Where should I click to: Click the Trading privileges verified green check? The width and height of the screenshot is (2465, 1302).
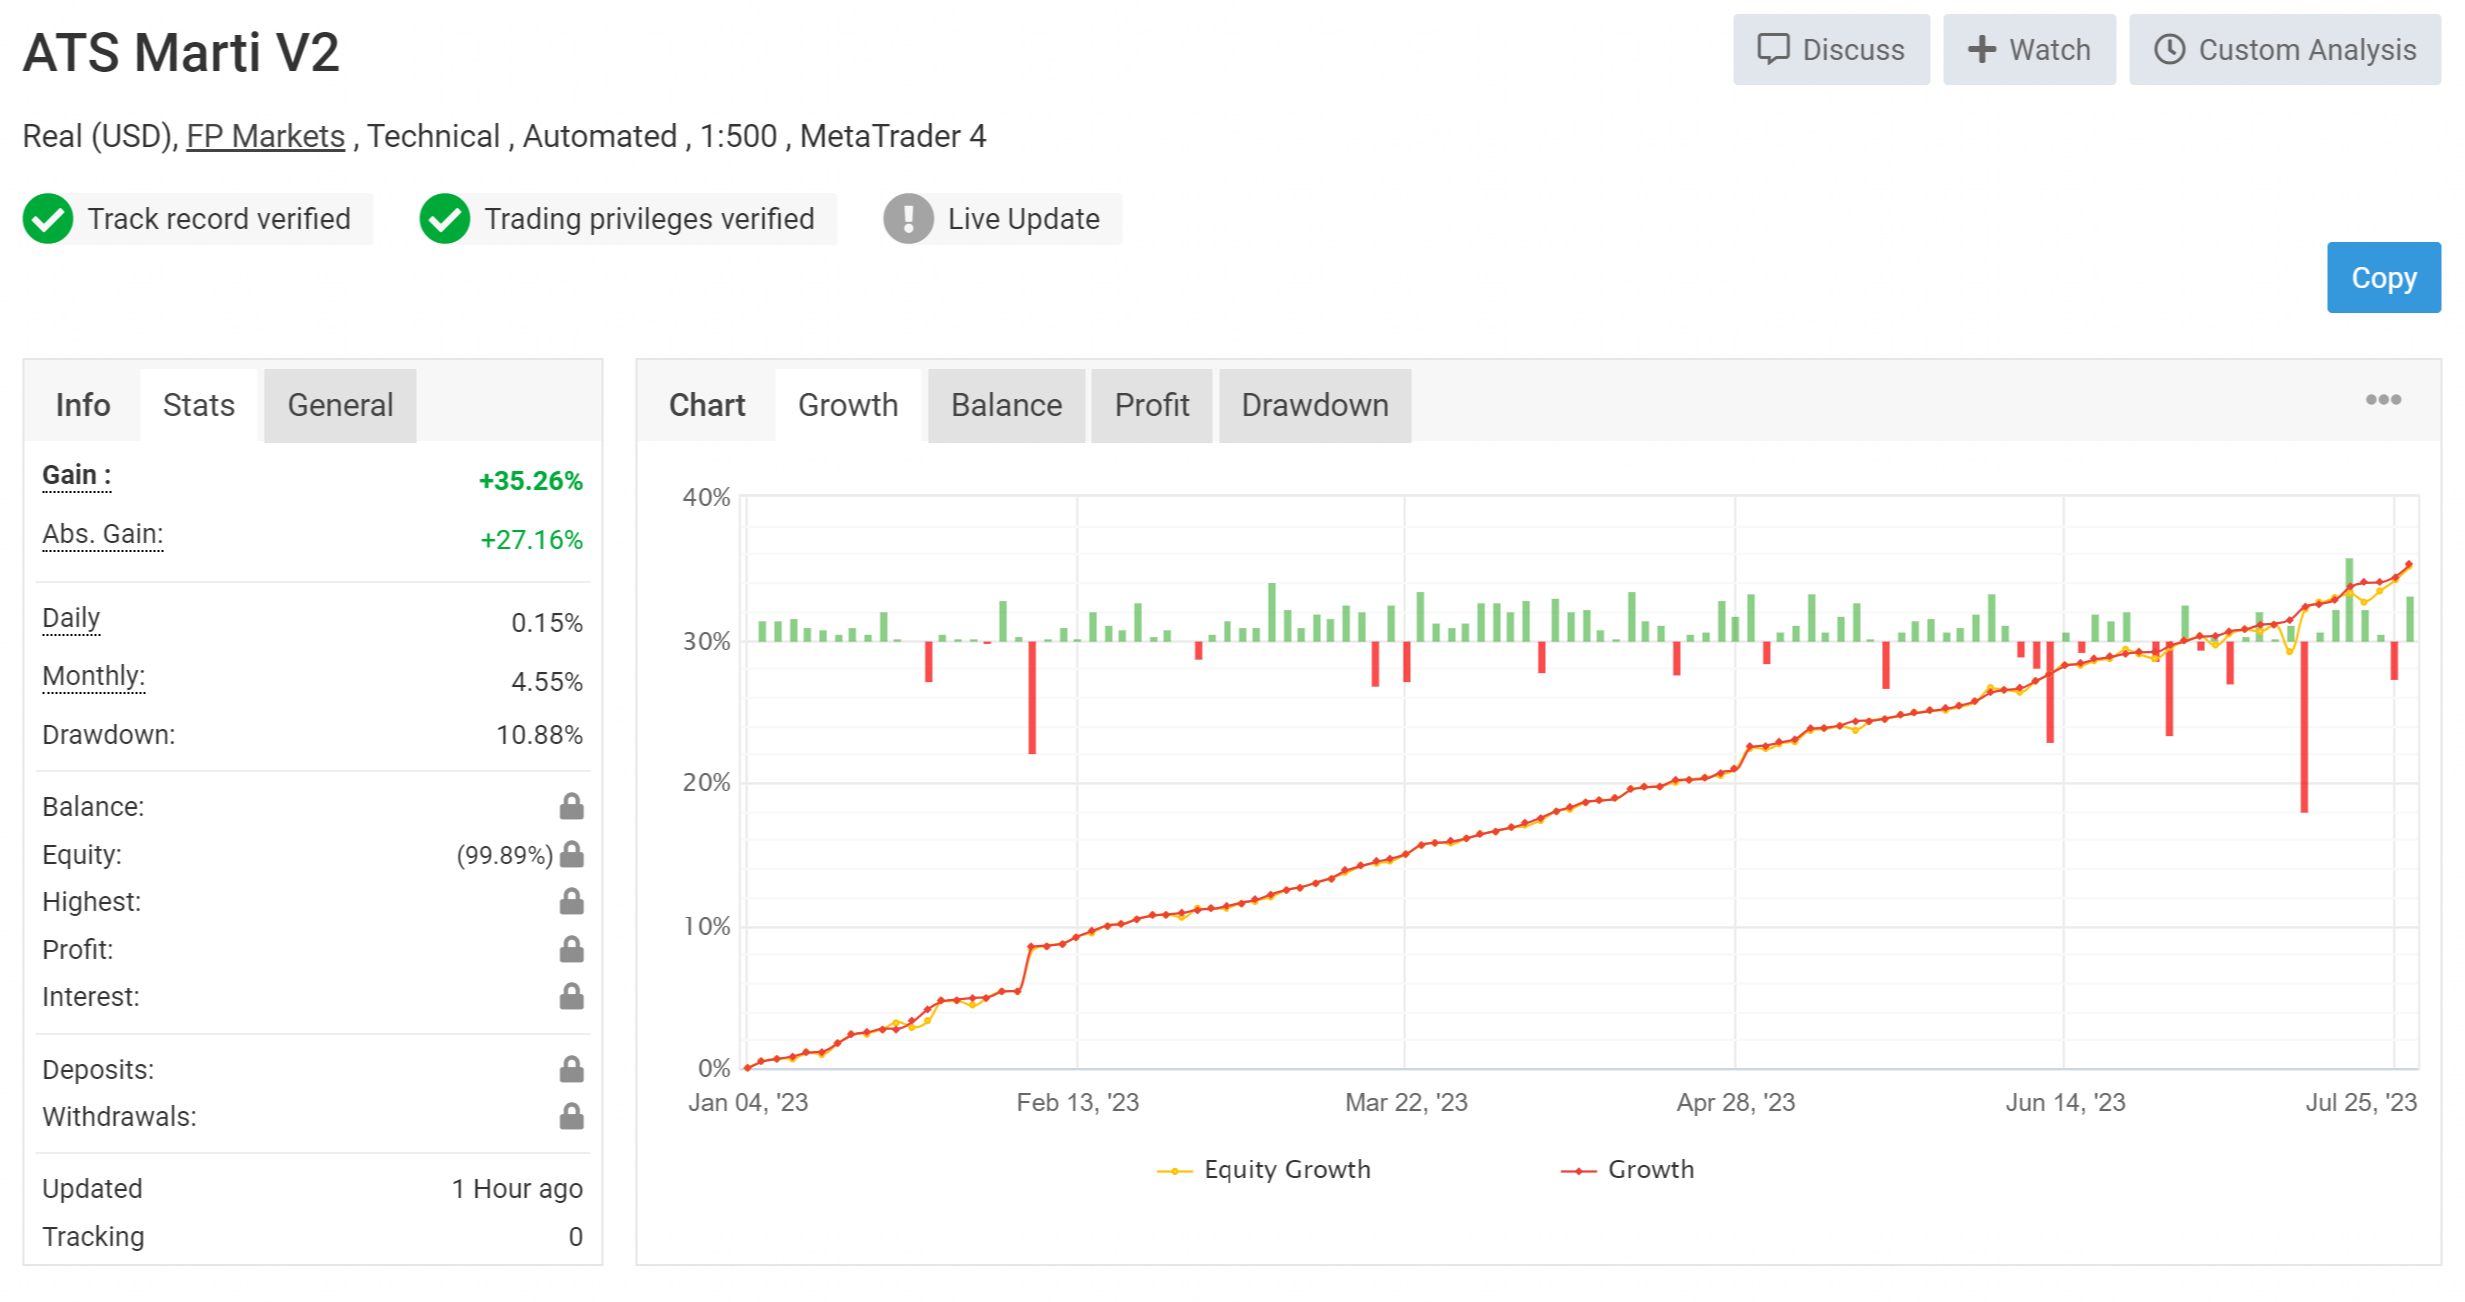coord(445,219)
